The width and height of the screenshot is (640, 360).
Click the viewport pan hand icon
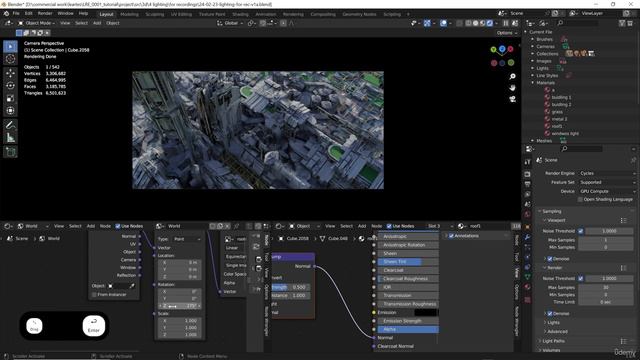[512, 88]
